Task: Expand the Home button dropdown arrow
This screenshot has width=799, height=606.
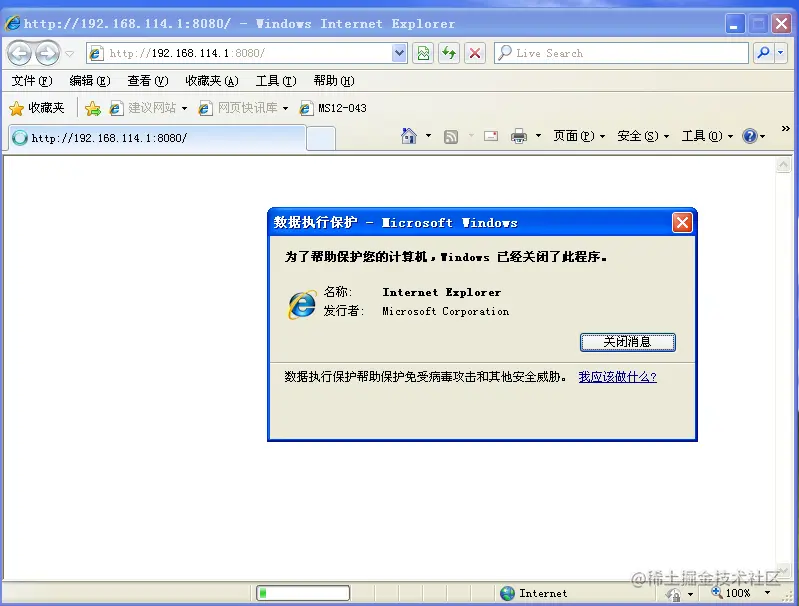Action: click(x=428, y=136)
